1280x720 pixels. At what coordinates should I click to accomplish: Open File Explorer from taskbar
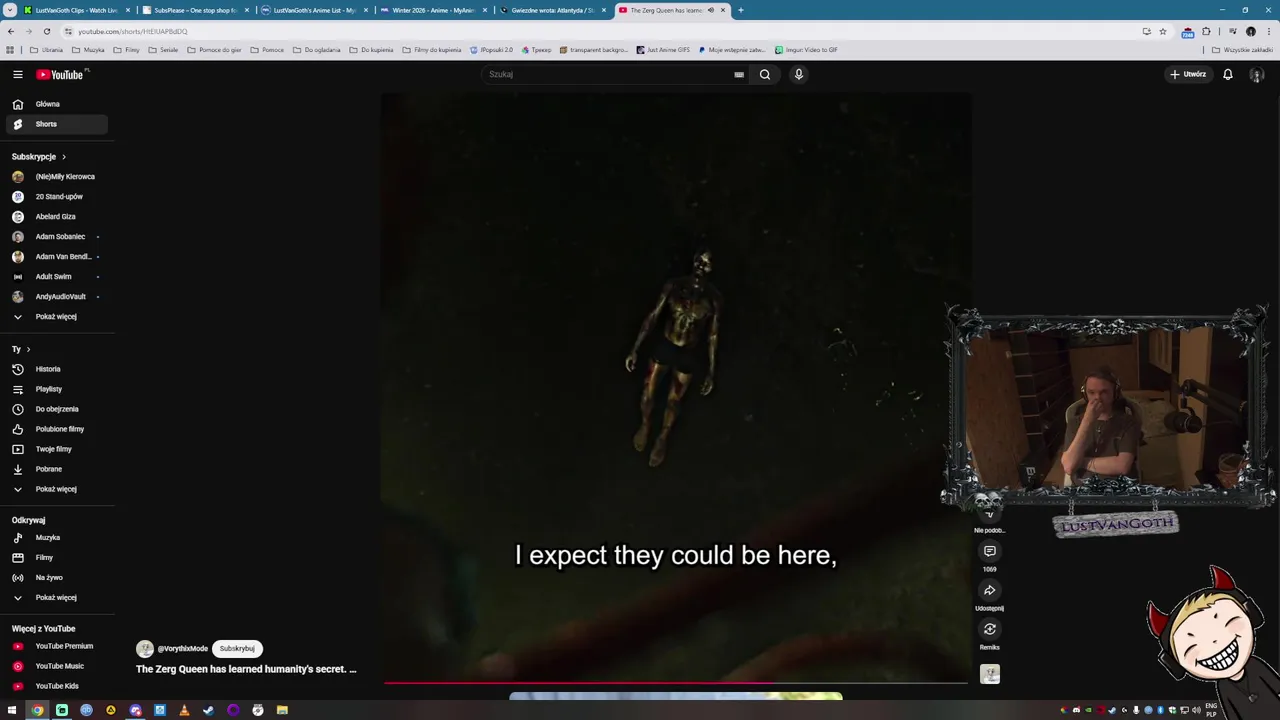(282, 710)
